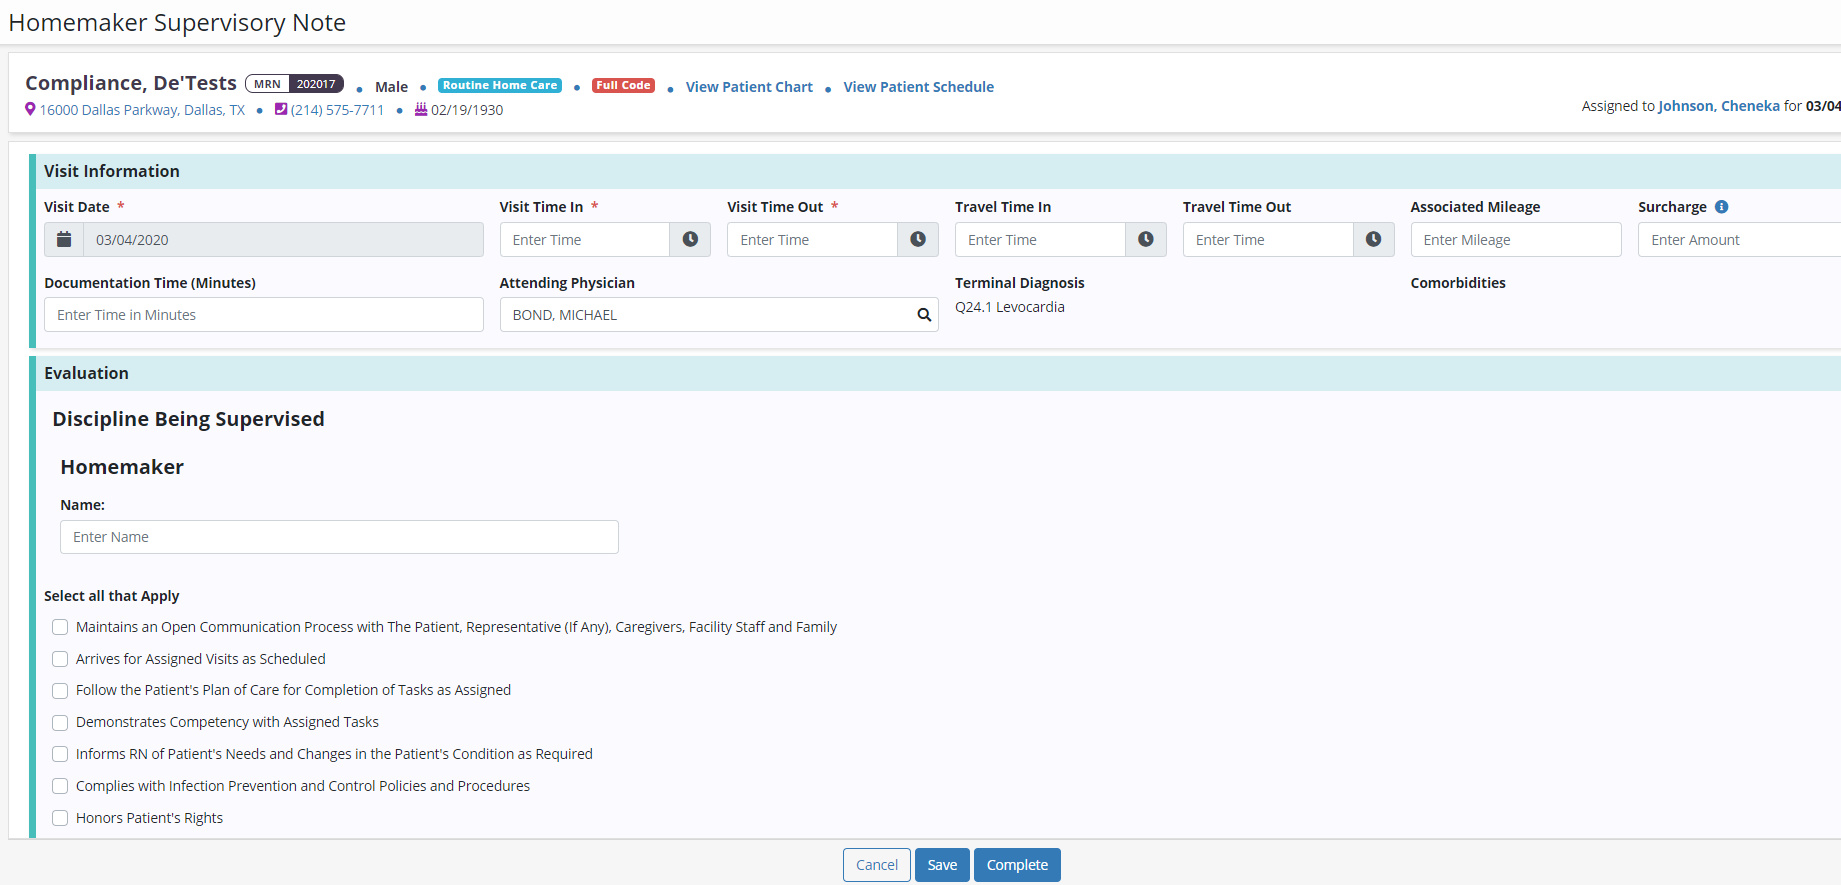Cancel the supervisory note
The height and width of the screenshot is (885, 1841).
877,865
